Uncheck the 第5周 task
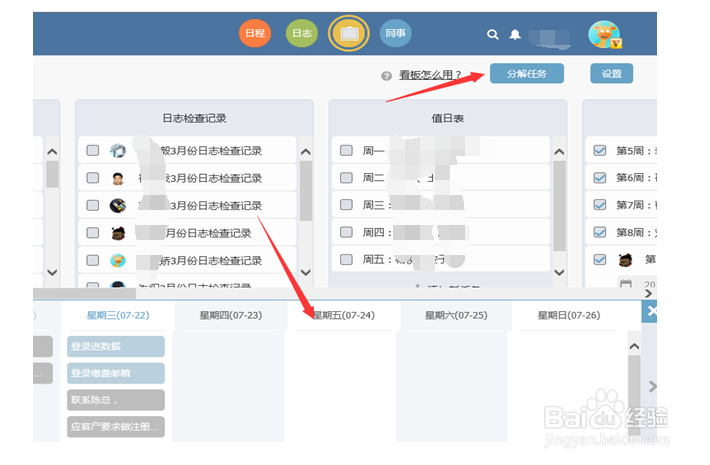Screen dimensions: 710x465 [x=600, y=150]
